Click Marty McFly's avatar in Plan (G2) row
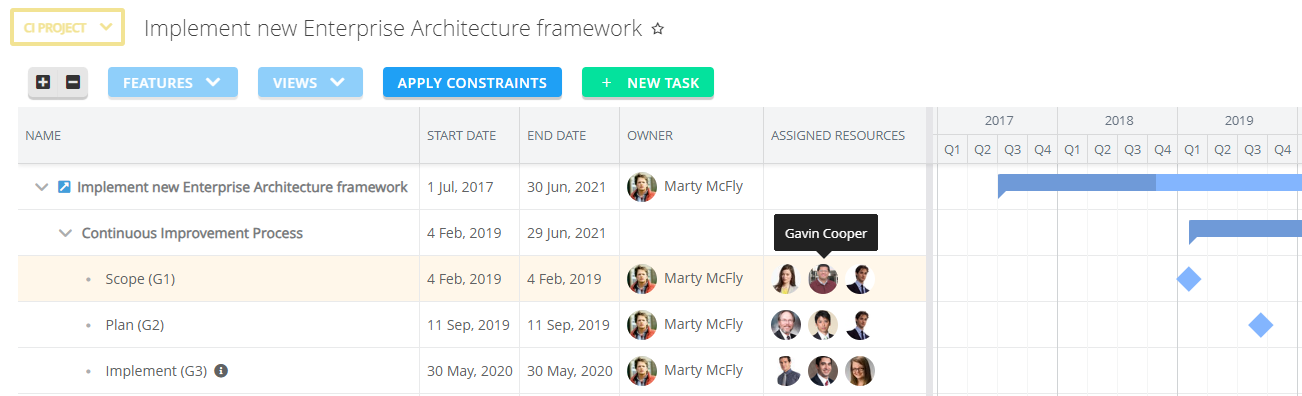This screenshot has height=396, width=1302. 642,325
